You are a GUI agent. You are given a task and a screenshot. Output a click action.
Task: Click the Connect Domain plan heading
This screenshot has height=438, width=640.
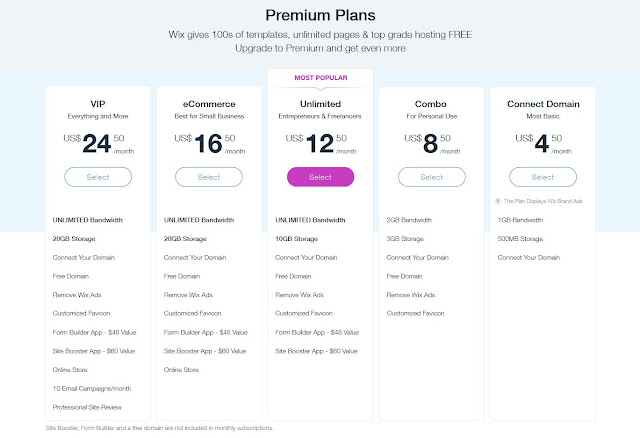pyautogui.click(x=543, y=104)
